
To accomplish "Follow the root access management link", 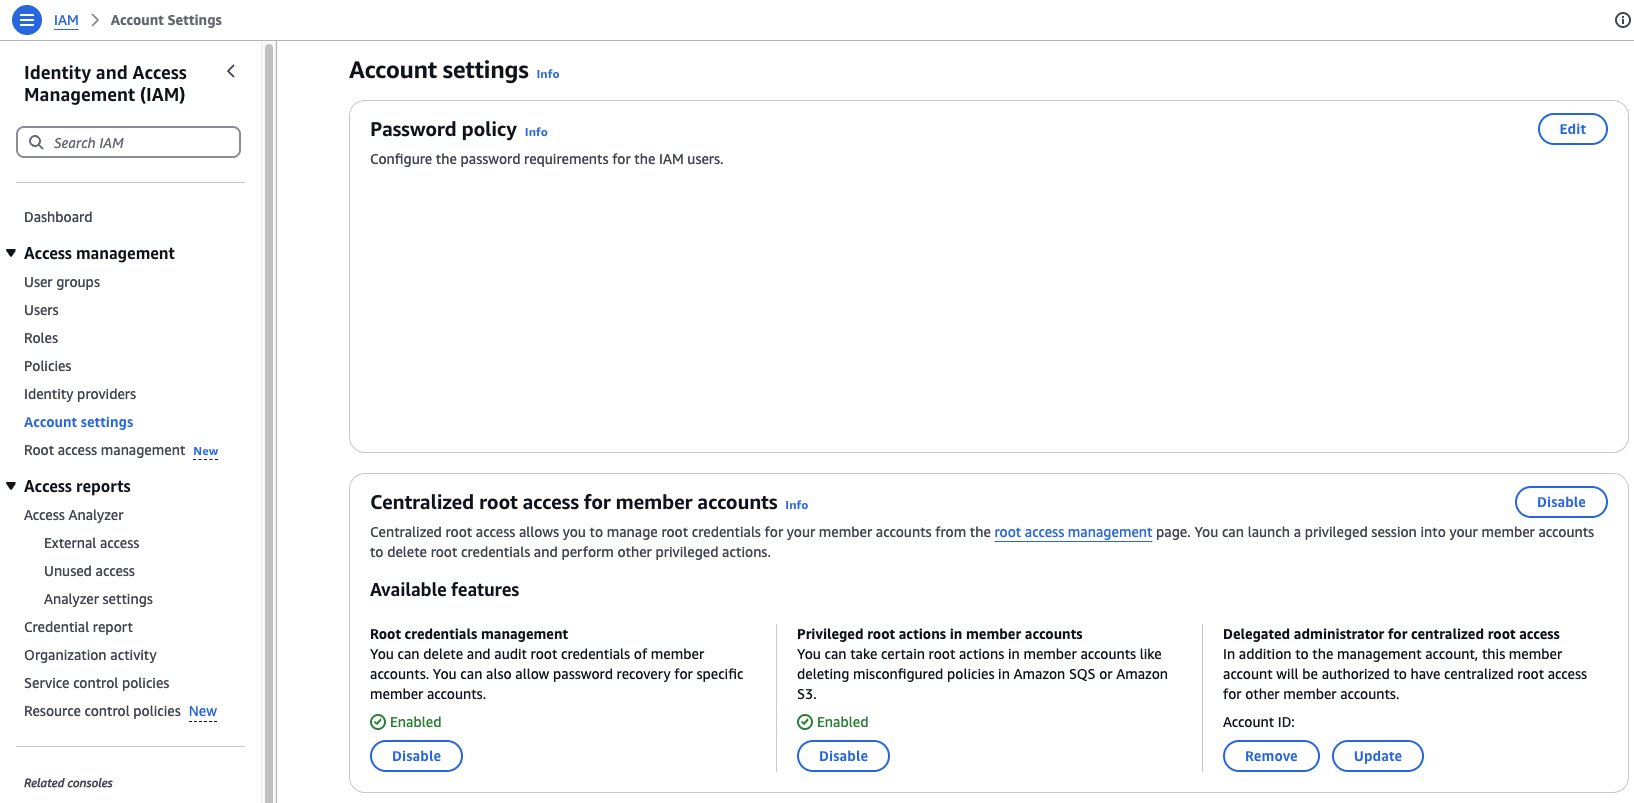I will [x=1073, y=532].
